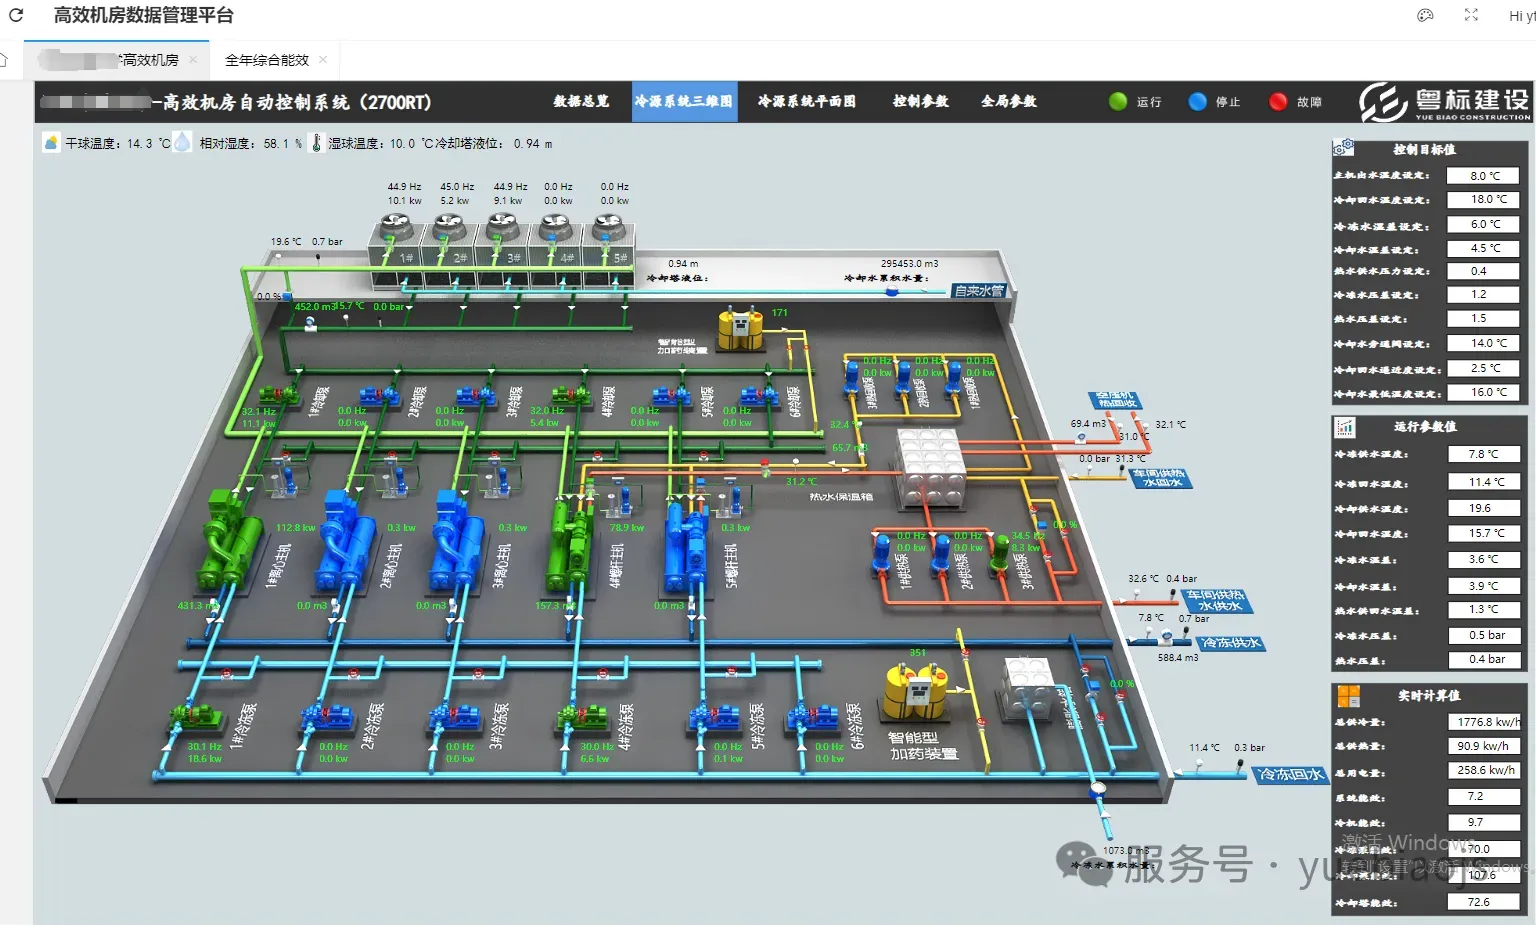Image resolution: width=1536 pixels, height=926 pixels.
Task: Edit 冷却回水温度设定 field showing 18.0 ℃
Action: coord(1483,200)
